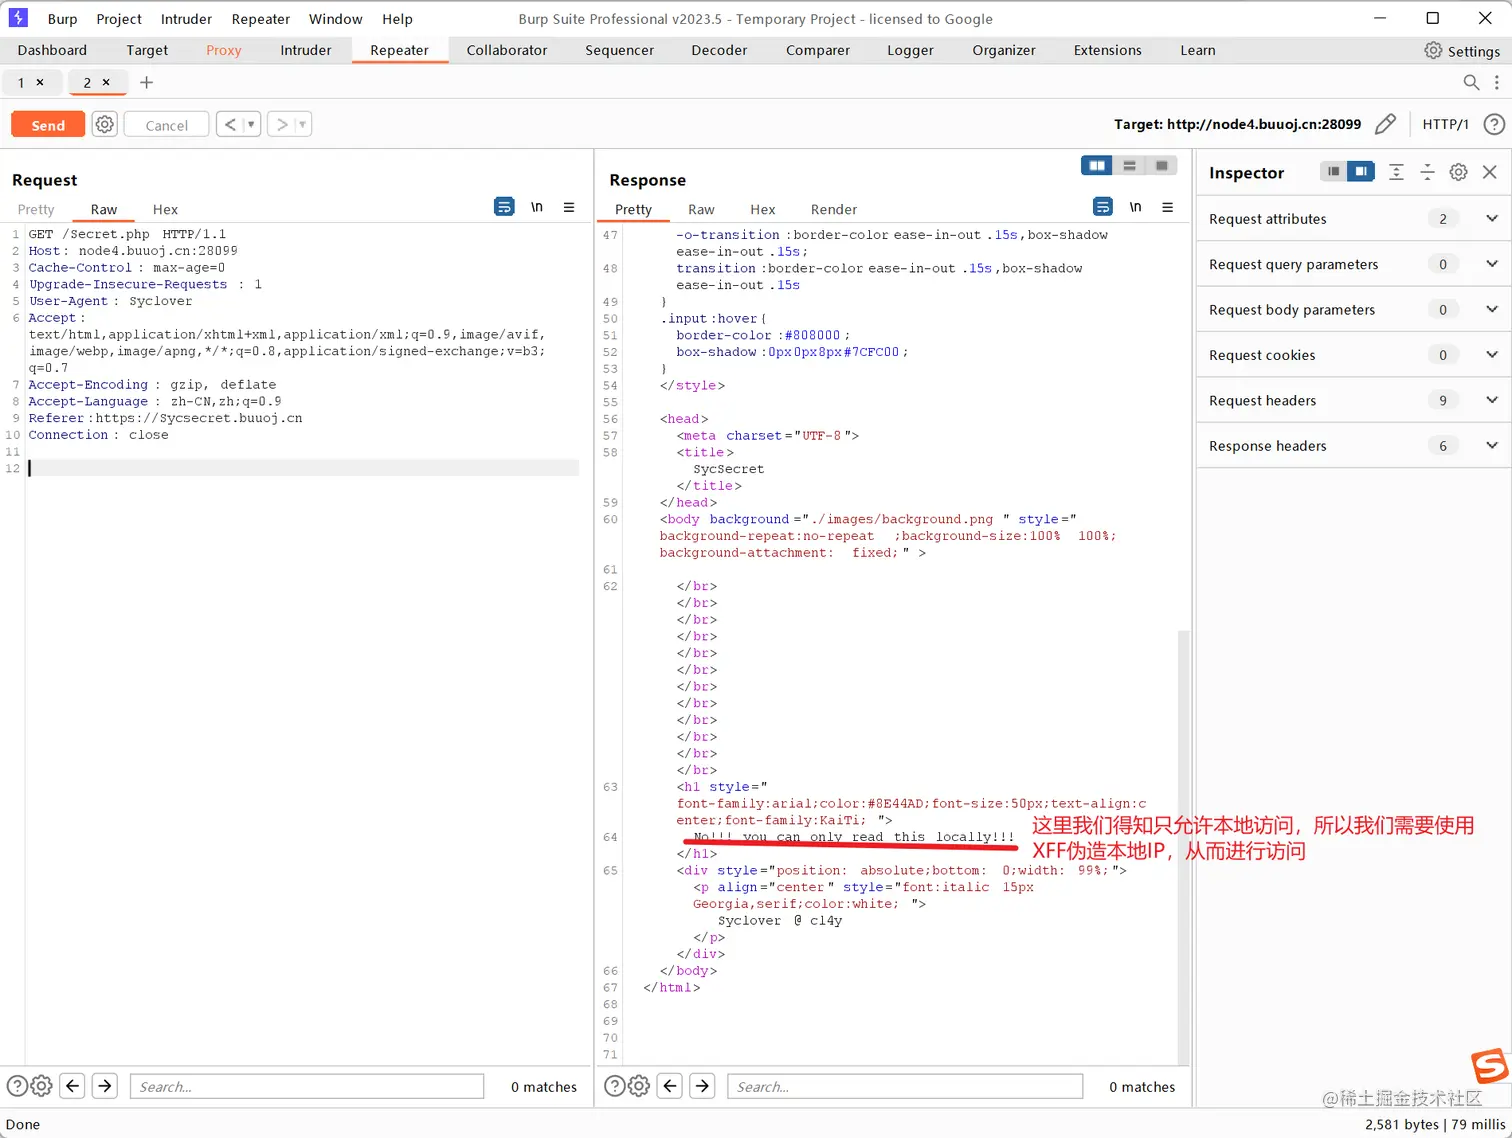Toggle non-printable characters in Request
Image resolution: width=1512 pixels, height=1138 pixels.
[x=537, y=207]
